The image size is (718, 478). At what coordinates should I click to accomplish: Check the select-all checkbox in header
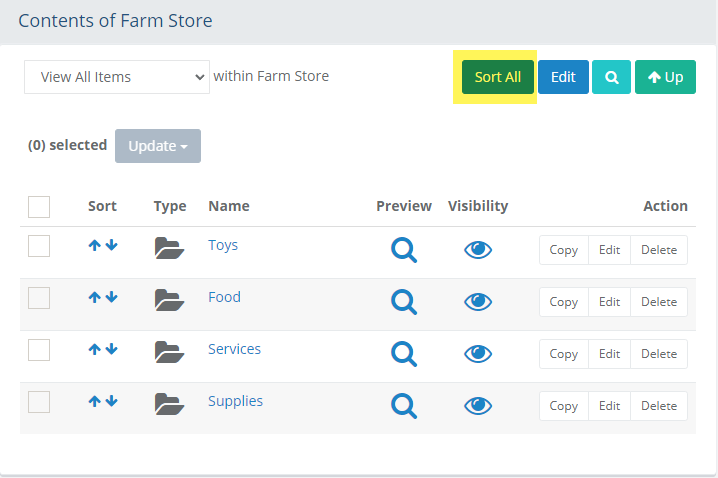click(x=39, y=207)
